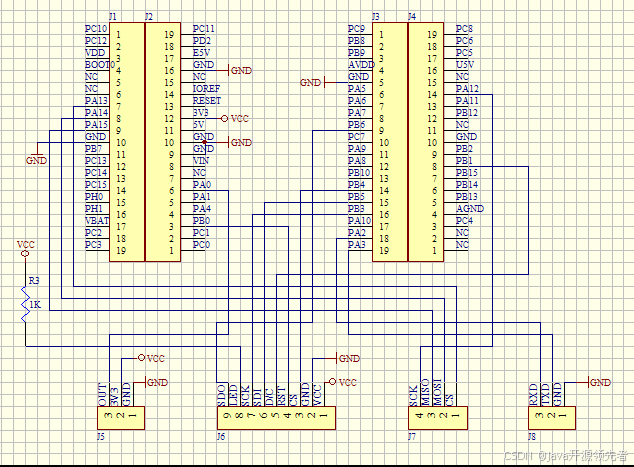Click the RXD pin label on J8
The width and height of the screenshot is (634, 467).
[x=533, y=395]
